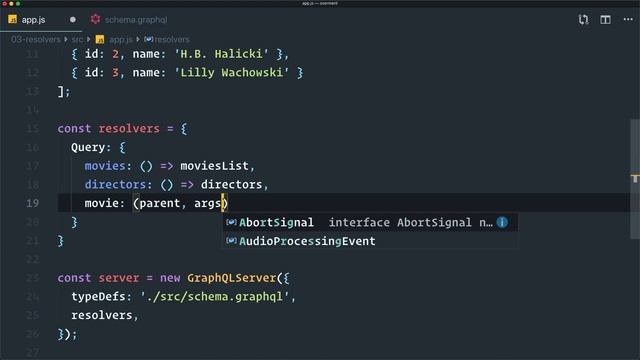640x360 pixels.
Task: Click the unsaved dot on app.js tab
Action: coord(73,20)
